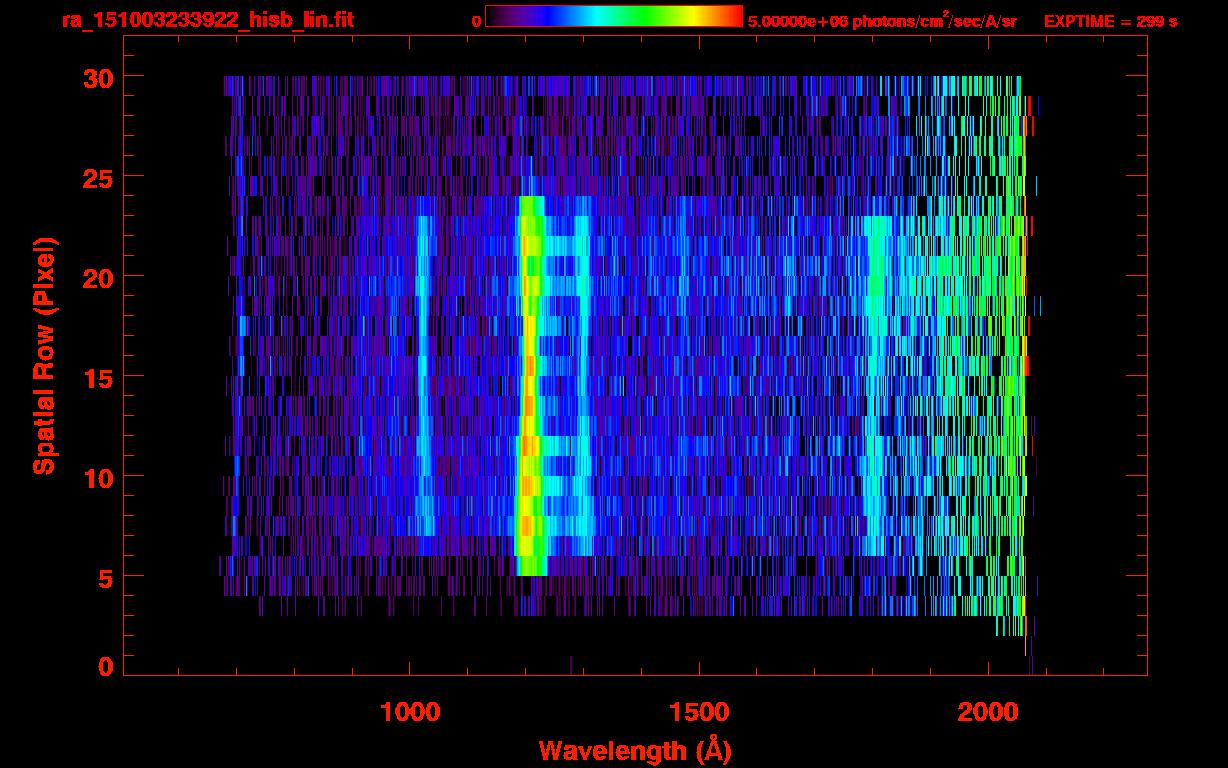
Task: Click the rainbow color scale bar
Action: [613, 16]
